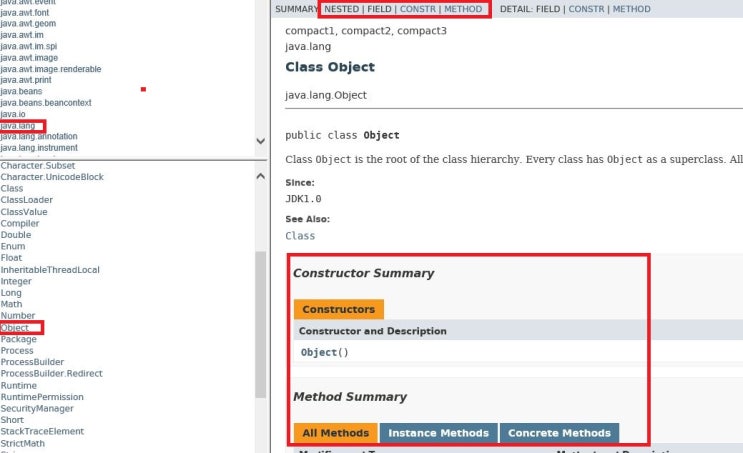
Task: Open StackTraceElement class
Action: 42,431
